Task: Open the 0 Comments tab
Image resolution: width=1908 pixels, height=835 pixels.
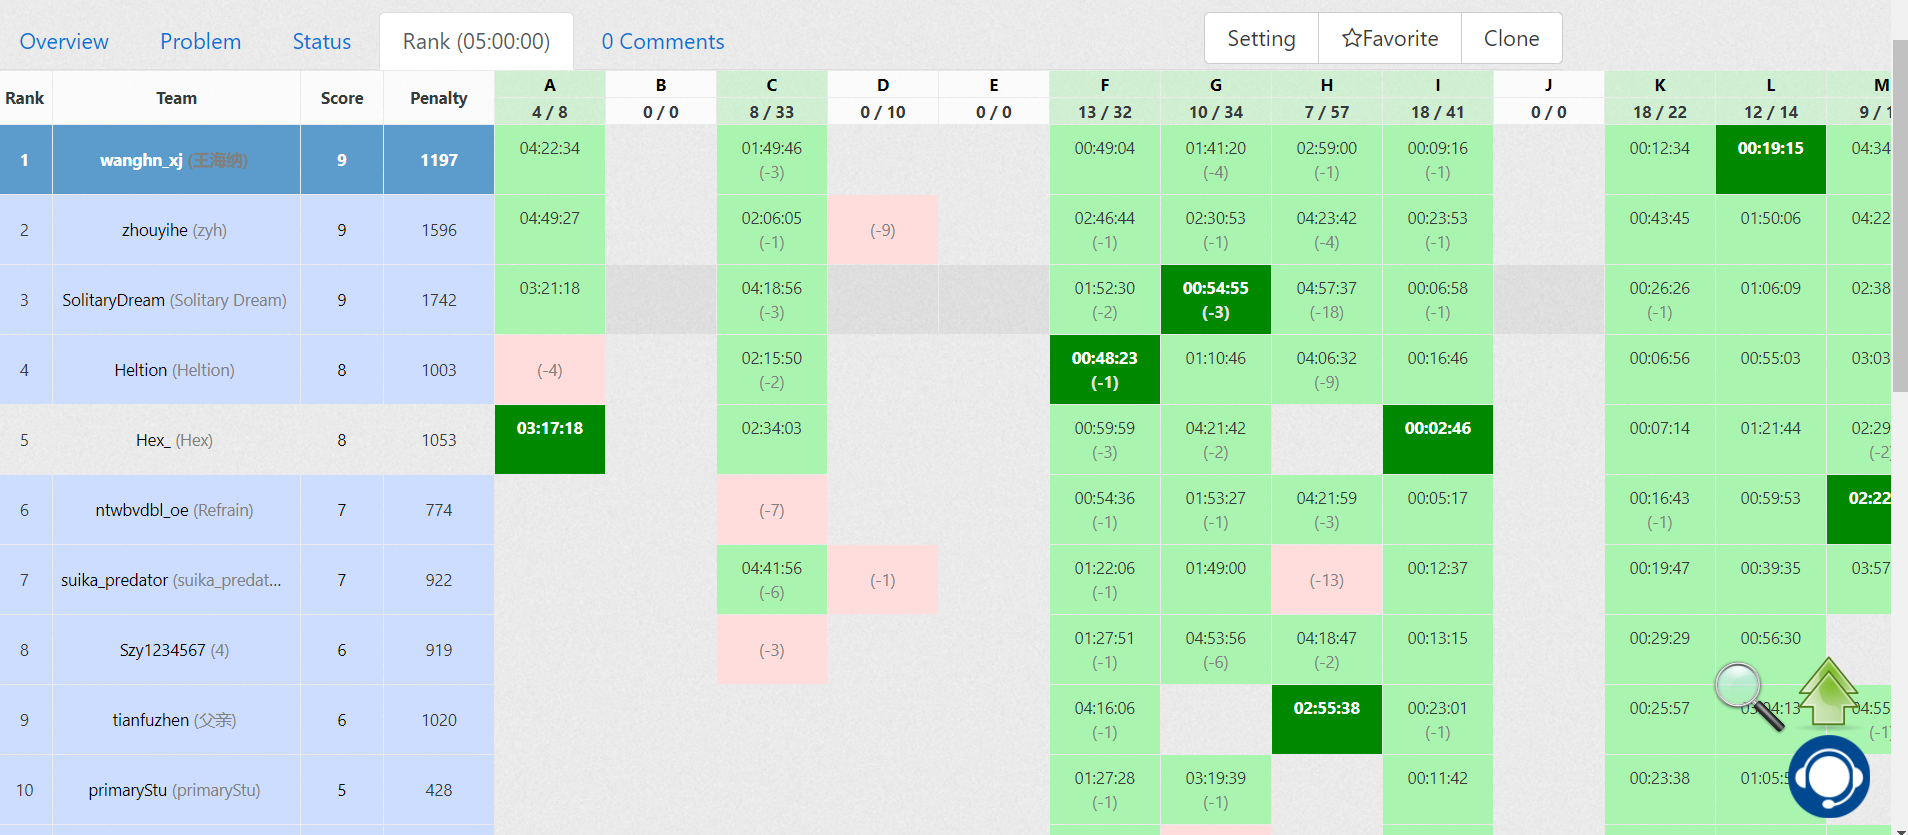Action: click(x=662, y=42)
